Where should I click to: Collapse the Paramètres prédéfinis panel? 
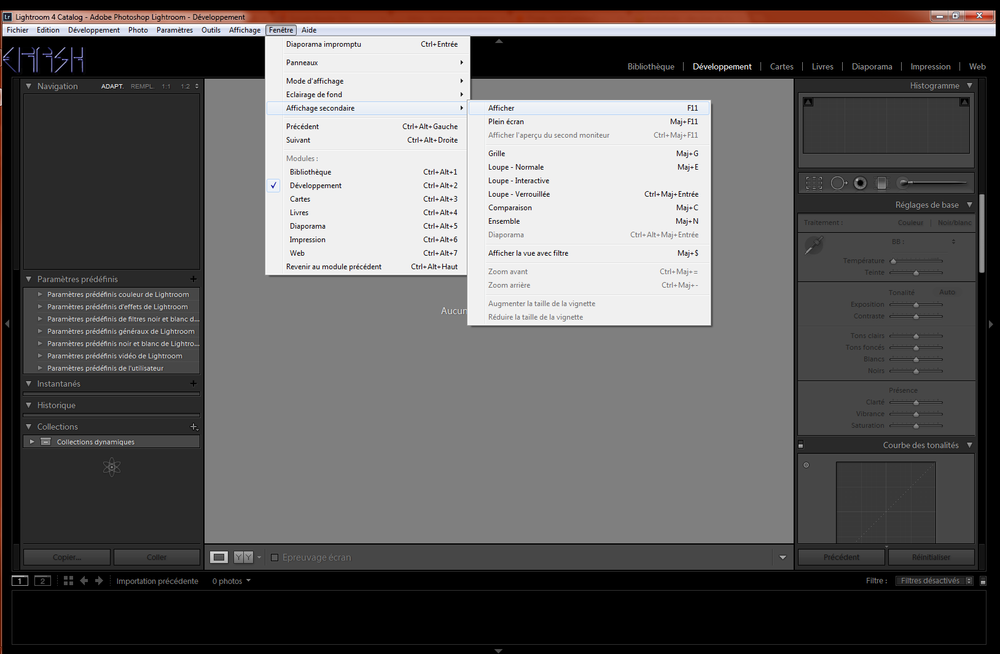(x=29, y=279)
